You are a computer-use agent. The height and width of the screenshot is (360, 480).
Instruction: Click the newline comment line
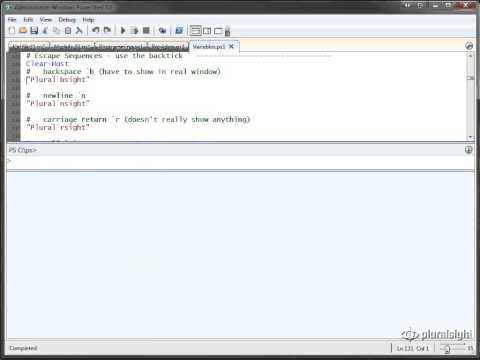[56, 96]
